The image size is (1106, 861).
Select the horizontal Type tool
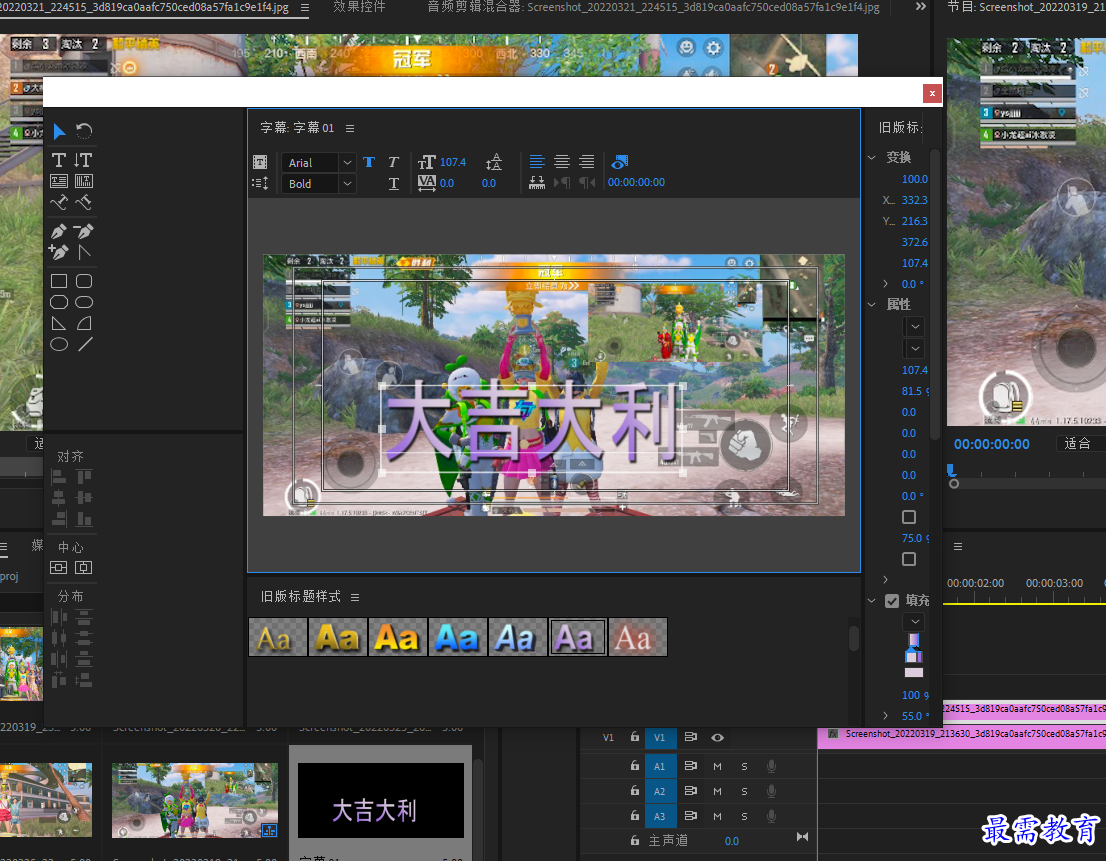(59, 160)
